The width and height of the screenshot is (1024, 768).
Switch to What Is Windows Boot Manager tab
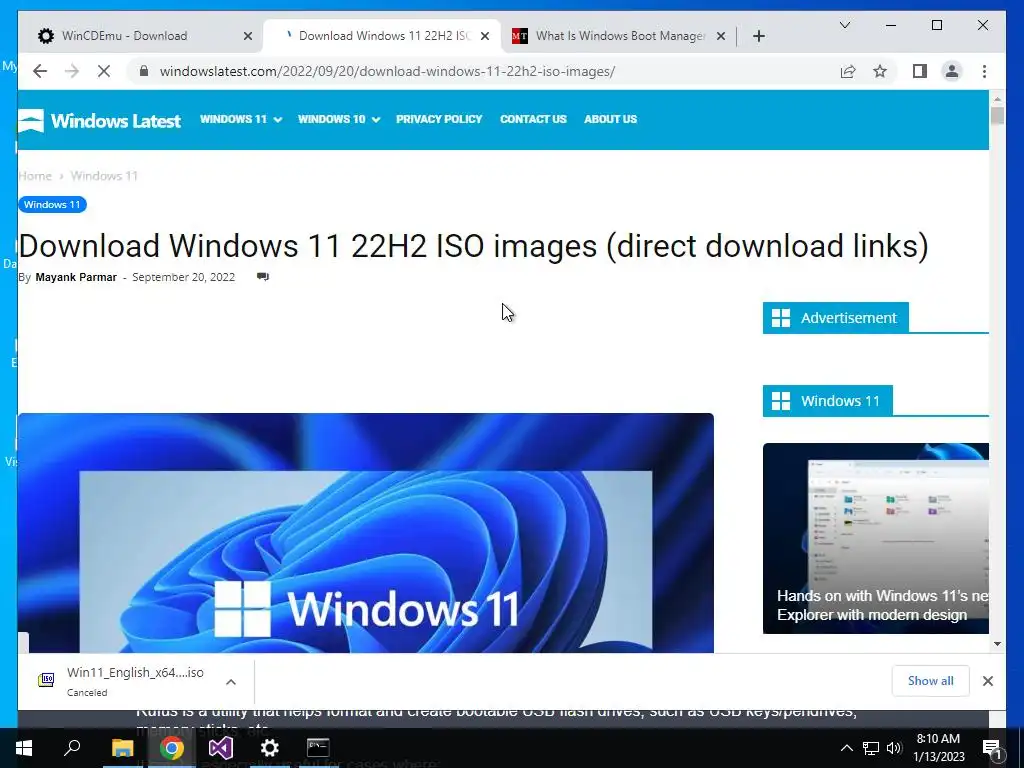(x=619, y=36)
